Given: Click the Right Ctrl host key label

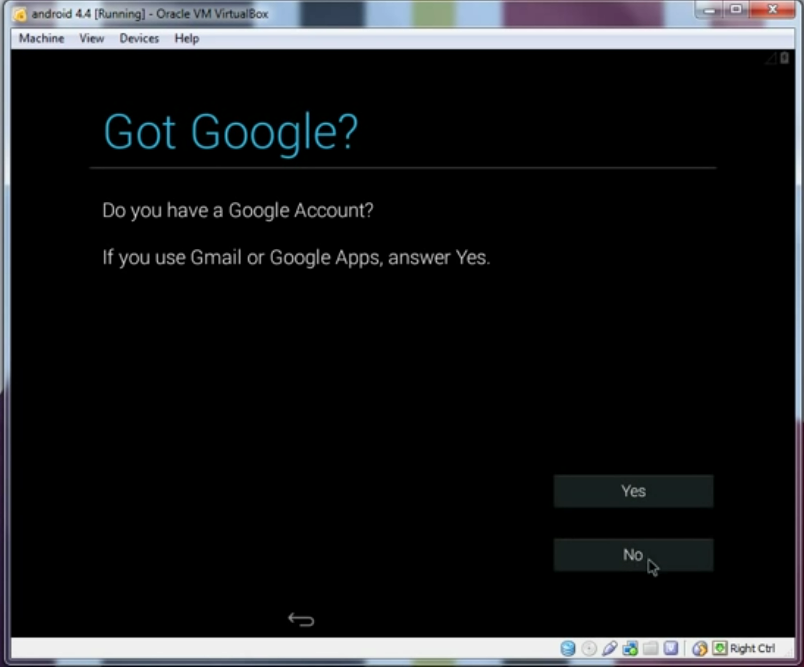Looking at the screenshot, I should (752, 649).
